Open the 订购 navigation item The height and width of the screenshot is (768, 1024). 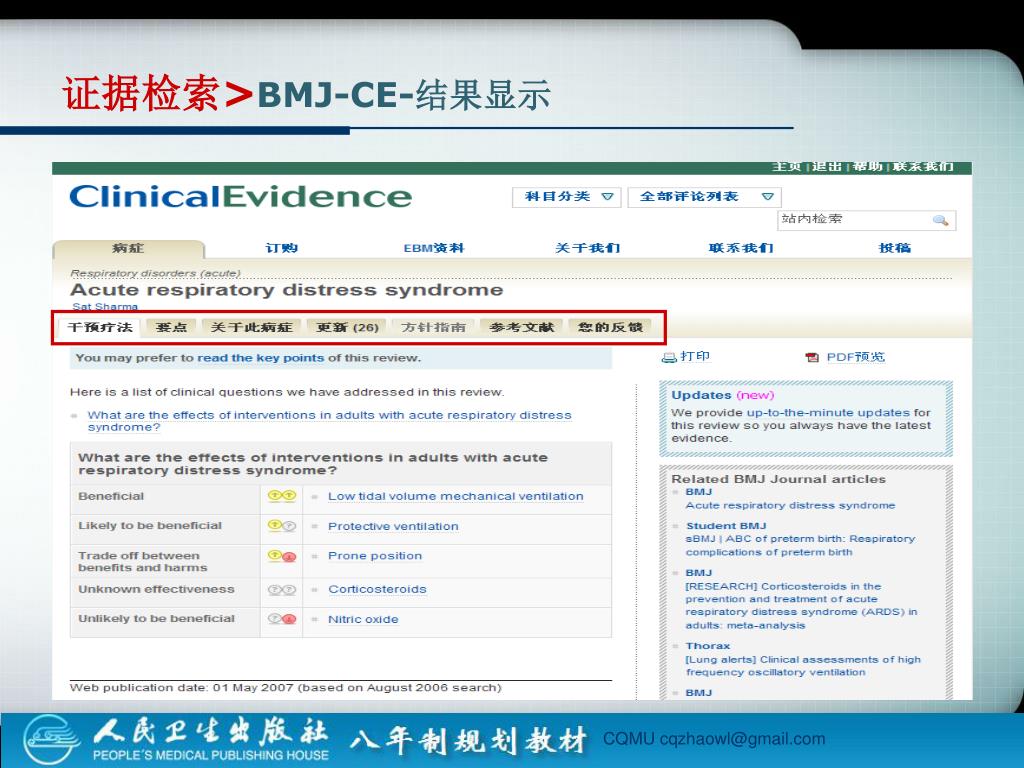[x=281, y=248]
